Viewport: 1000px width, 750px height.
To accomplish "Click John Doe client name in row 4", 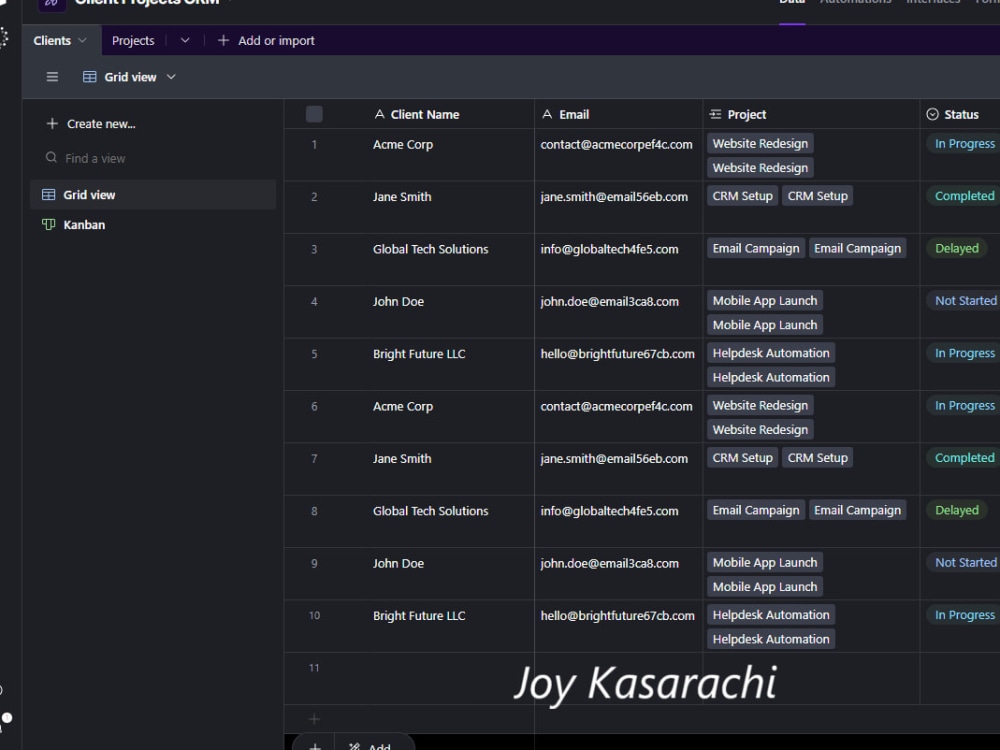I will (x=398, y=301).
